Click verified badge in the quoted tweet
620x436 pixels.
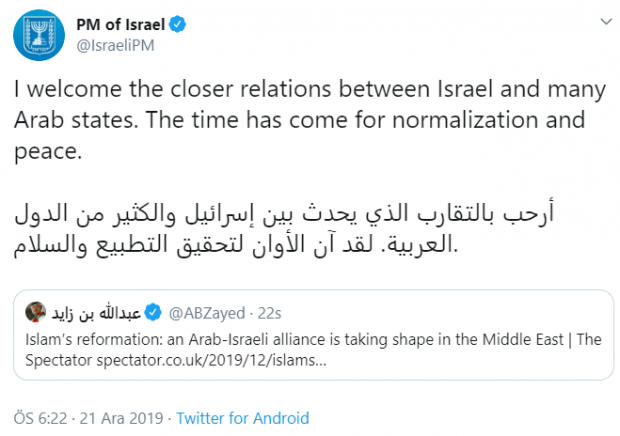(156, 312)
